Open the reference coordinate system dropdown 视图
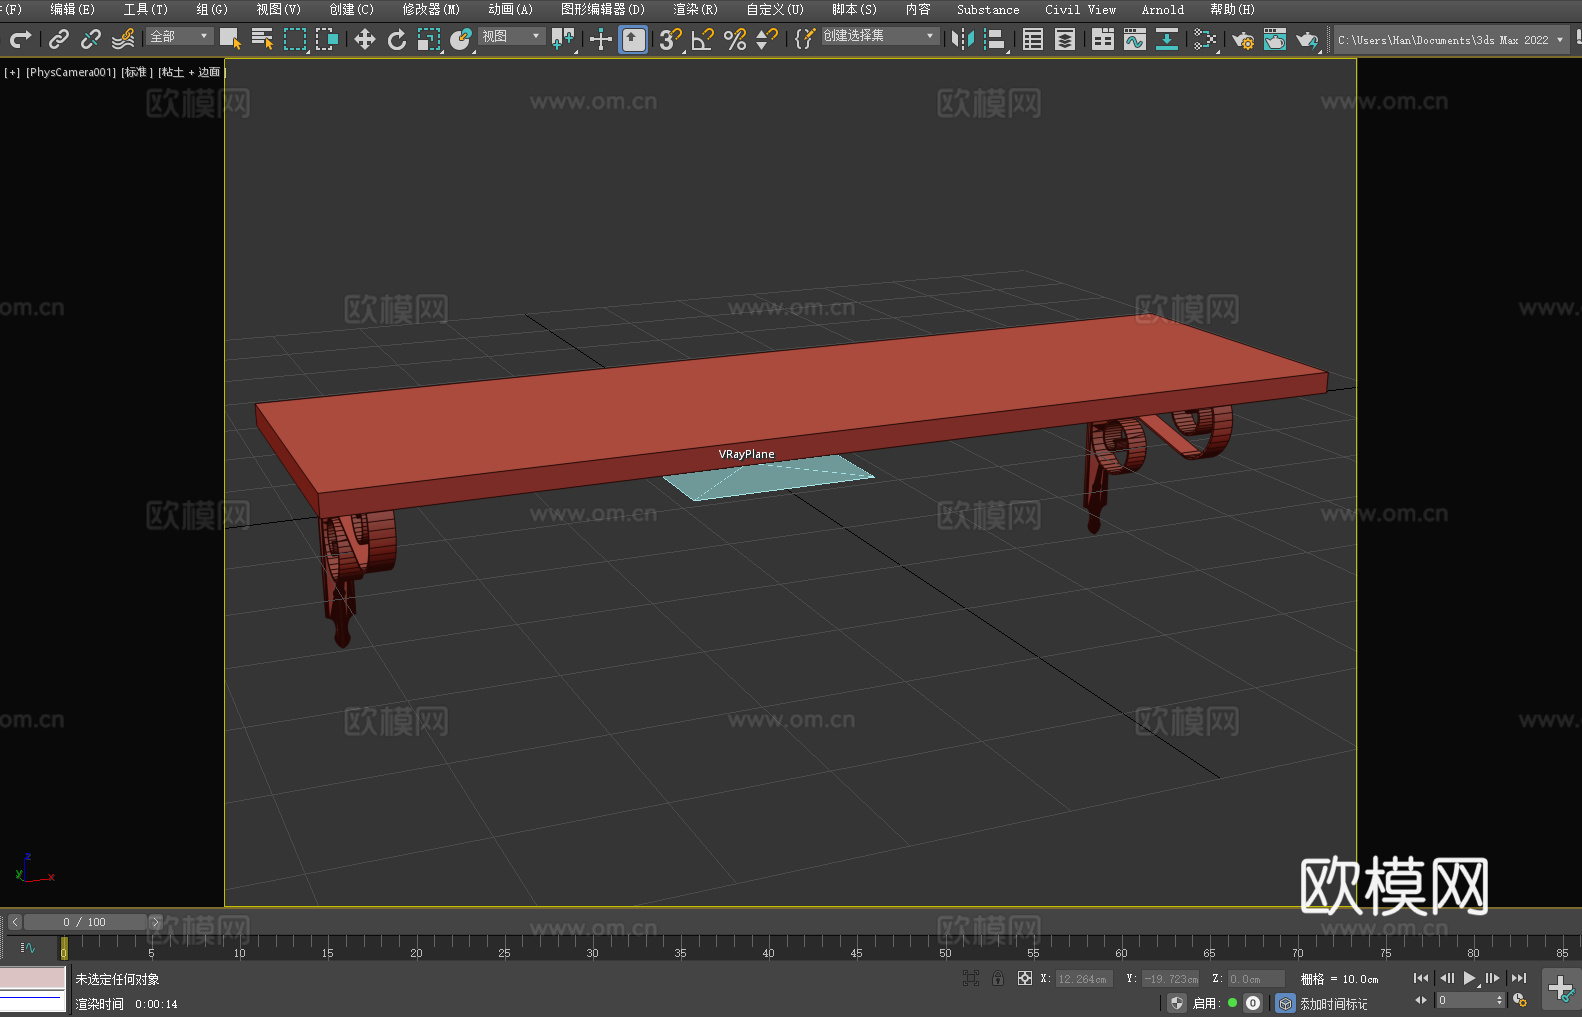 511,36
